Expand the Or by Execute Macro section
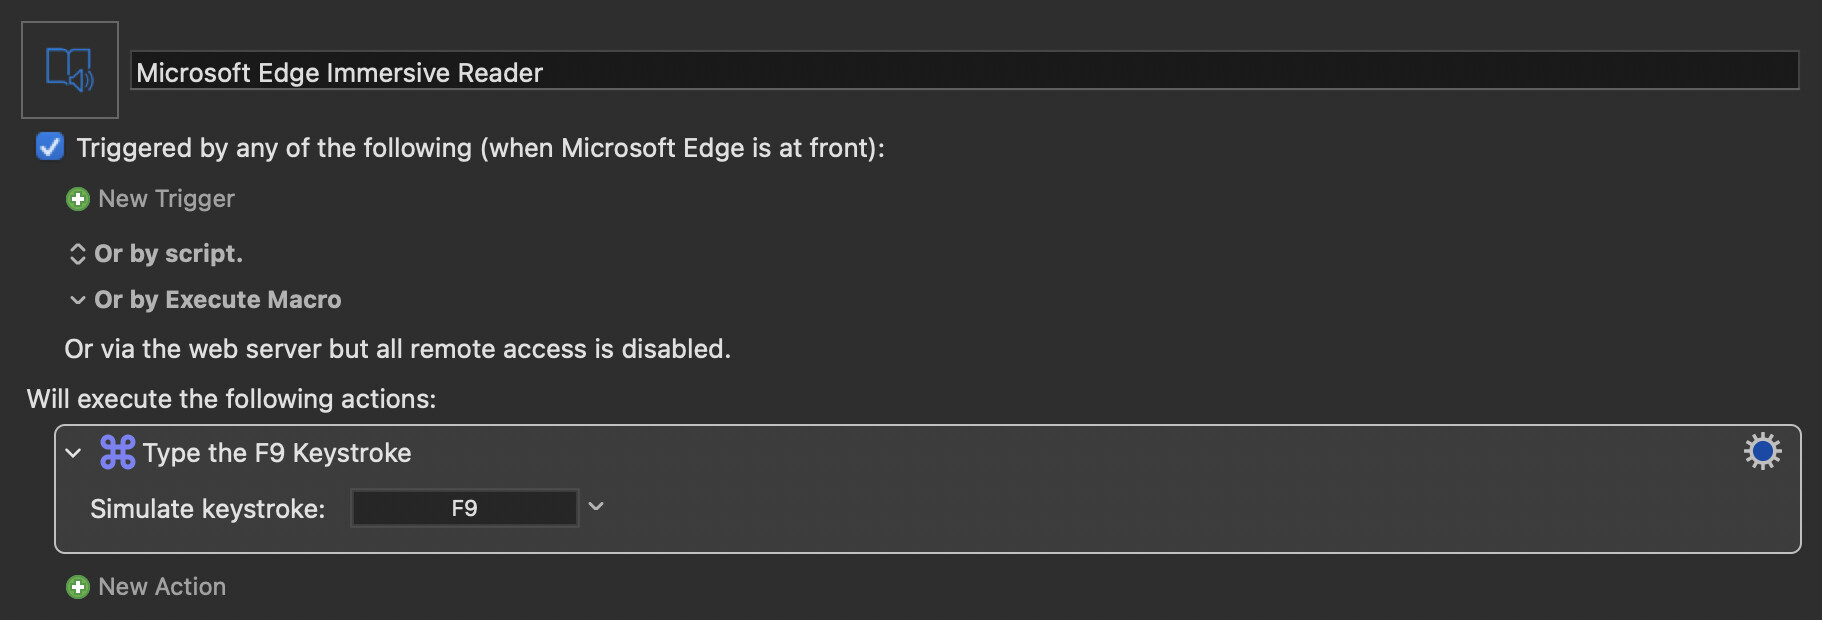Viewport: 1822px width, 620px height. pos(78,300)
